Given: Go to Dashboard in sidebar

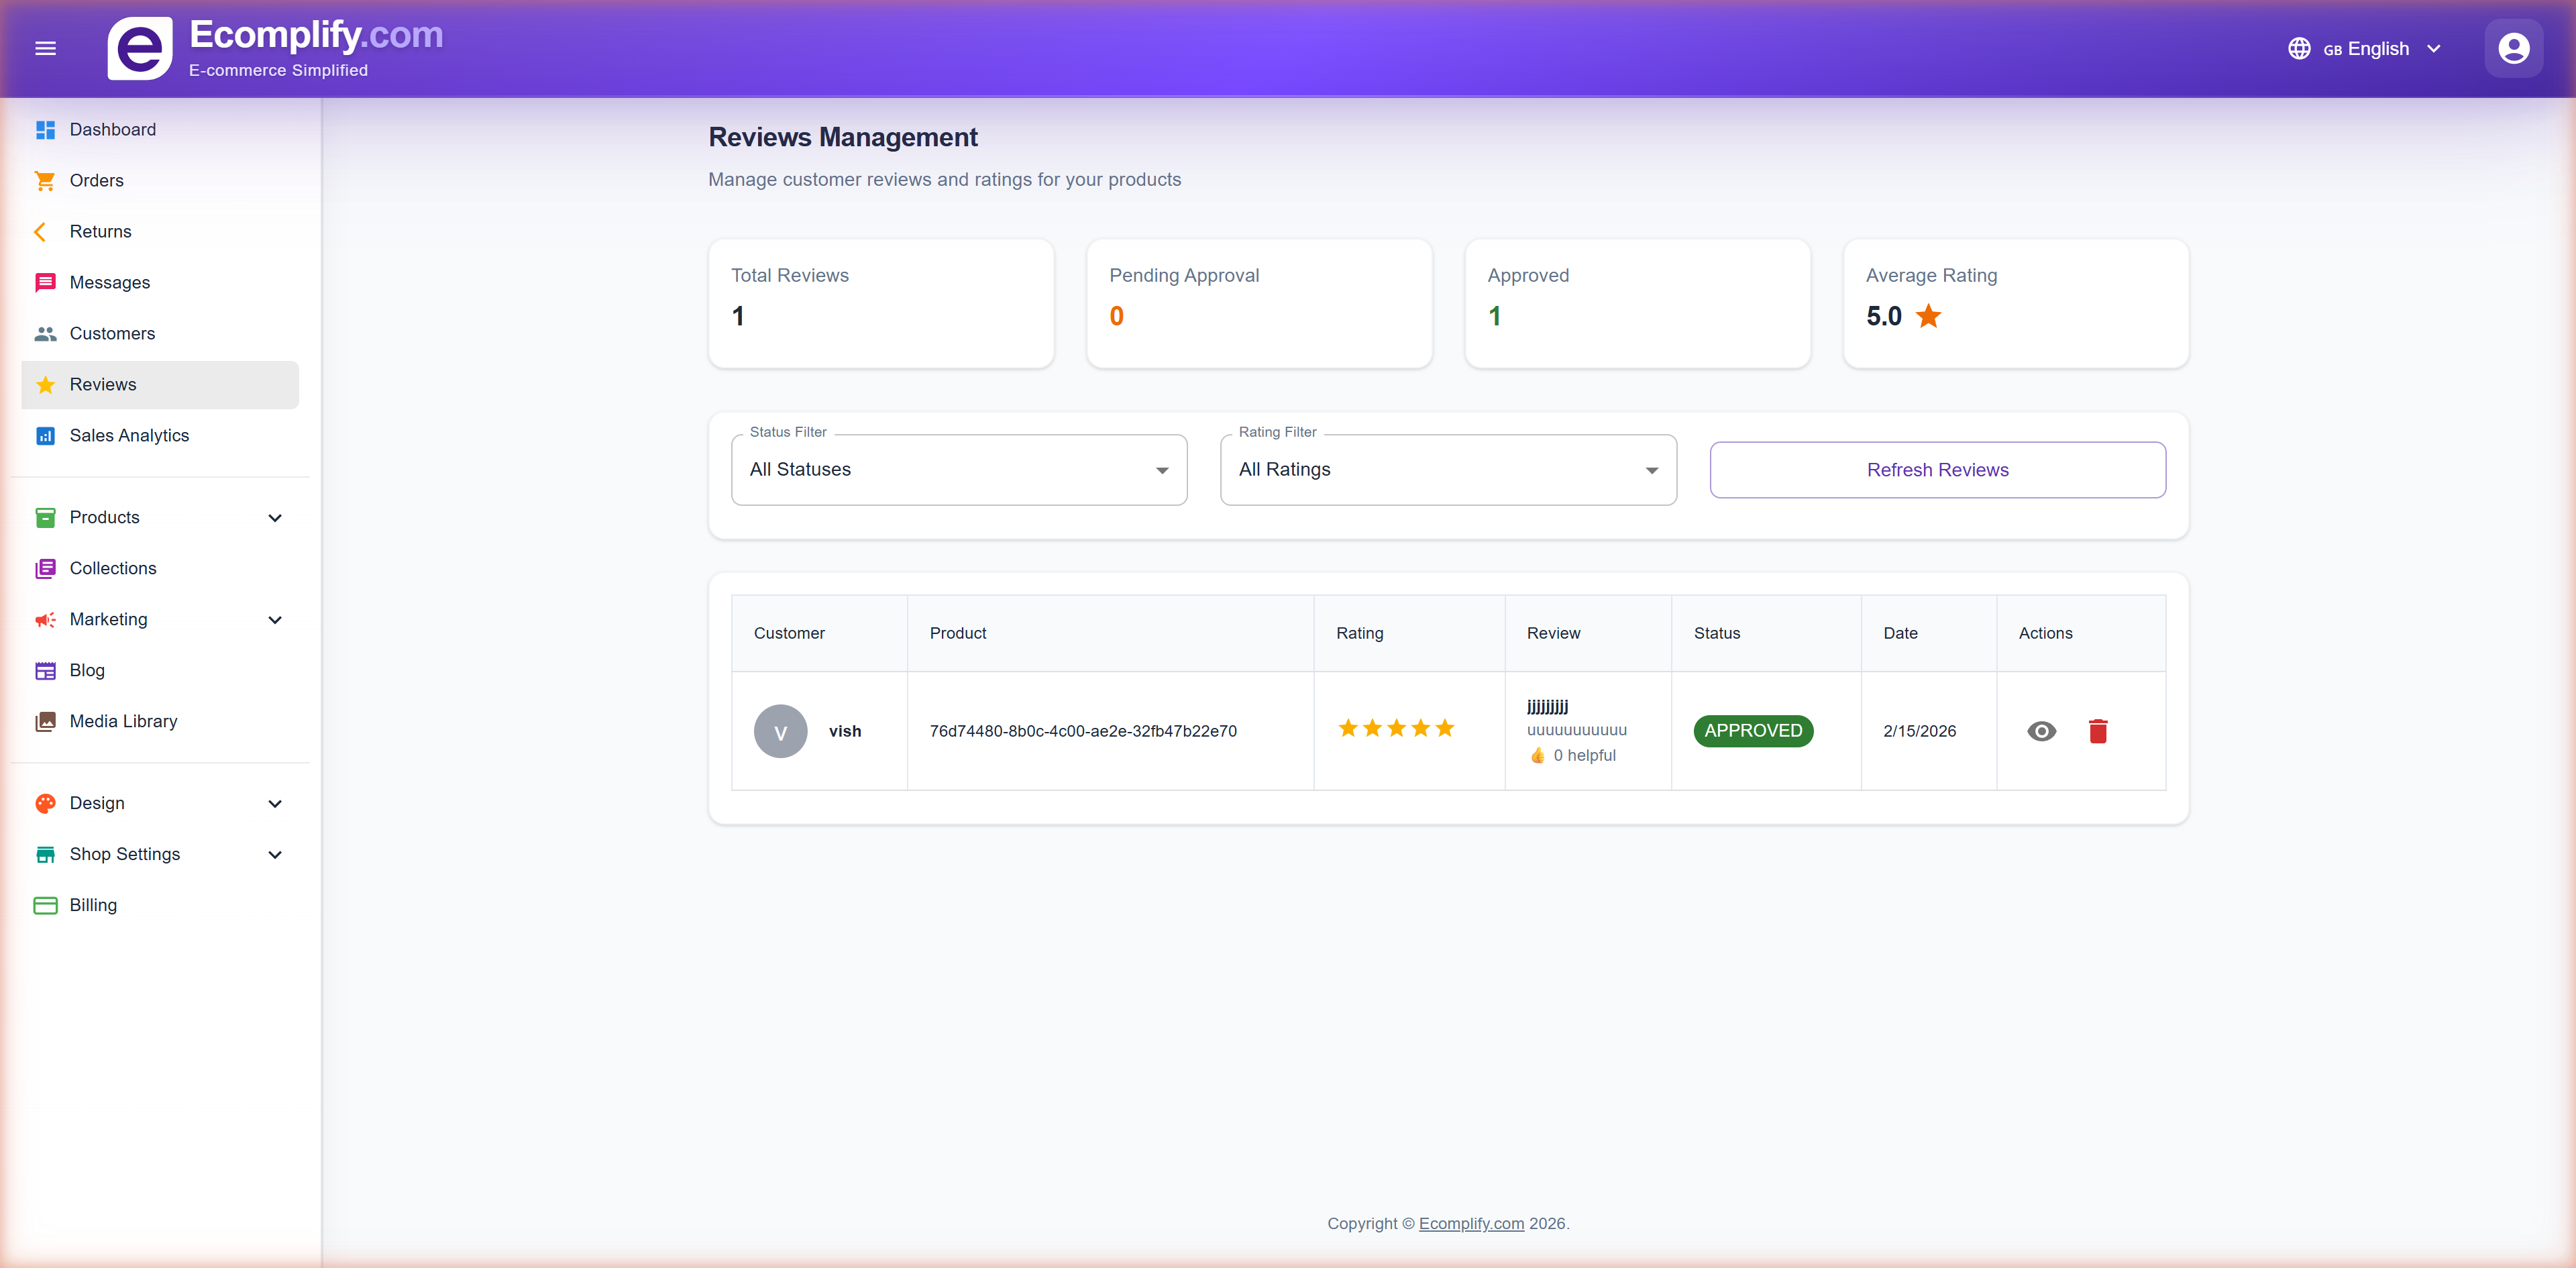Looking at the screenshot, I should point(112,130).
